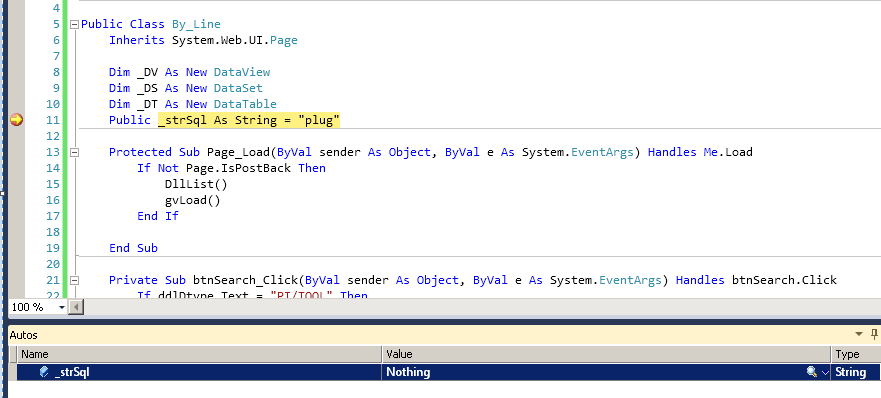The height and width of the screenshot is (398, 881).
Task: Collapse the By_Line class region
Action: (74, 25)
